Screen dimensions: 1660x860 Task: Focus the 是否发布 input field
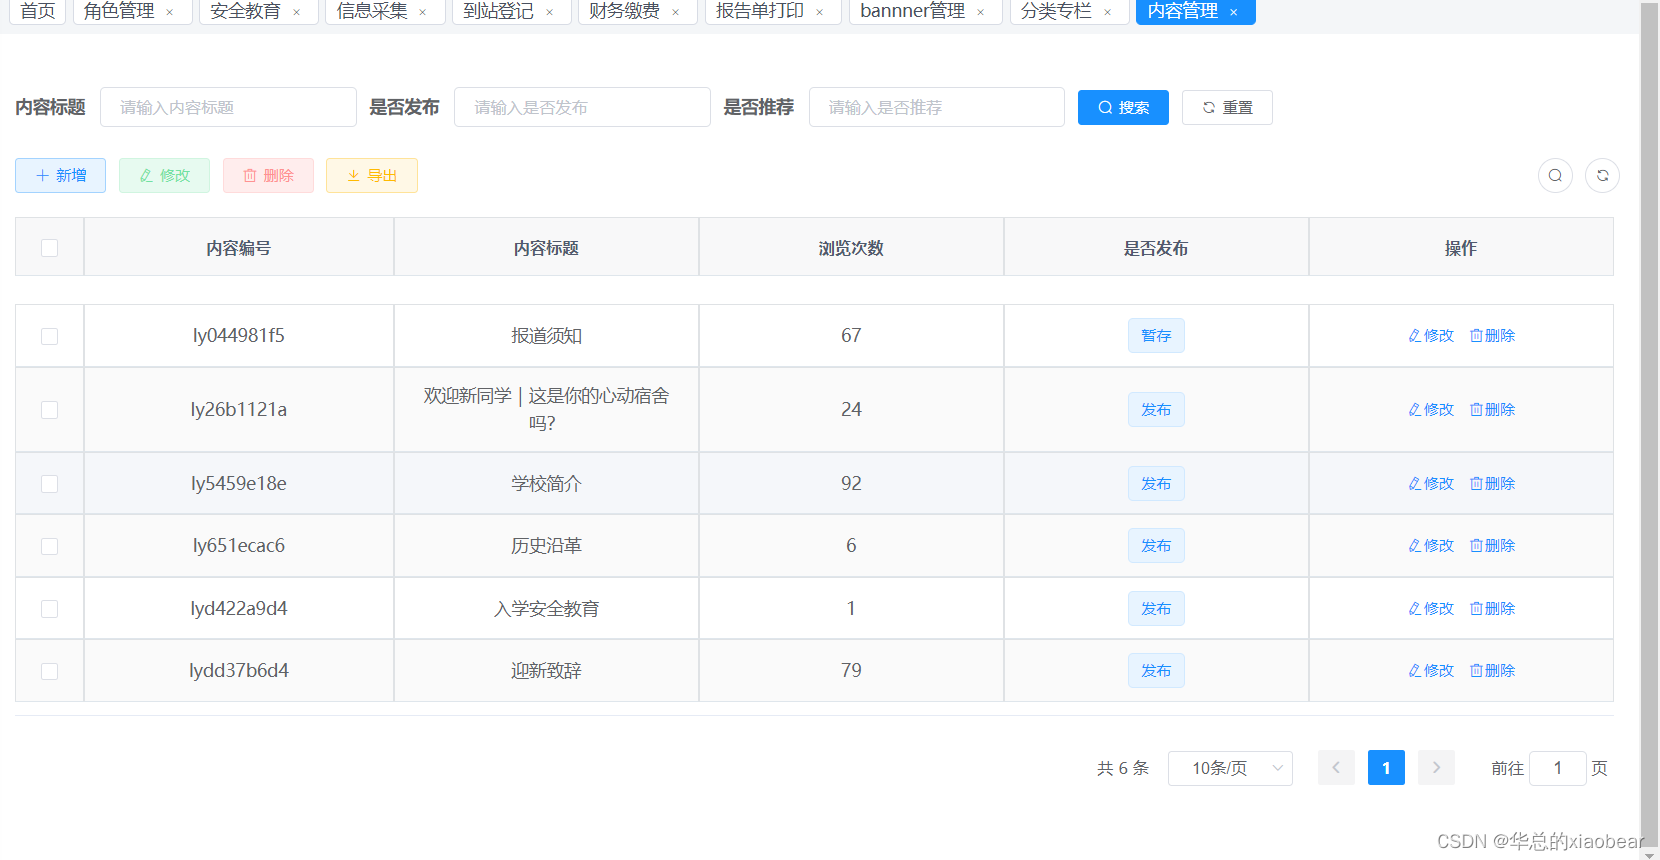click(x=582, y=107)
